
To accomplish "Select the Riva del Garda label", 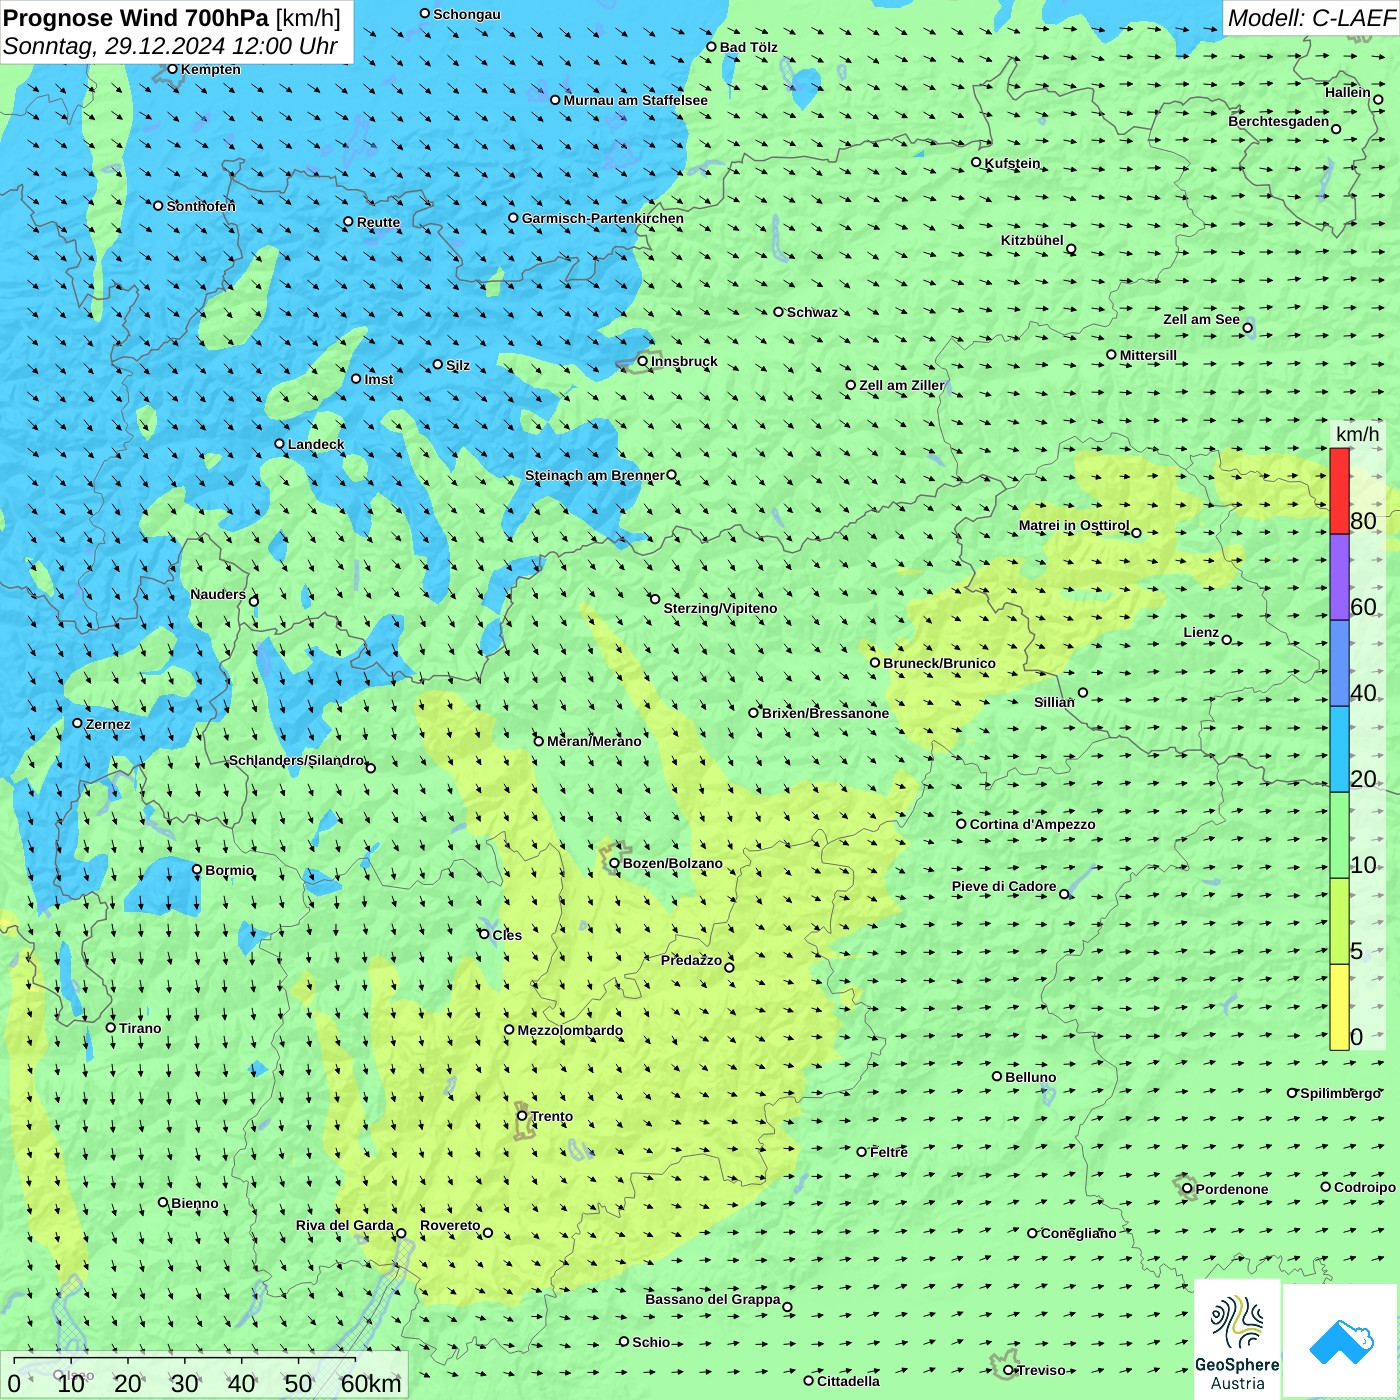I will point(345,1225).
